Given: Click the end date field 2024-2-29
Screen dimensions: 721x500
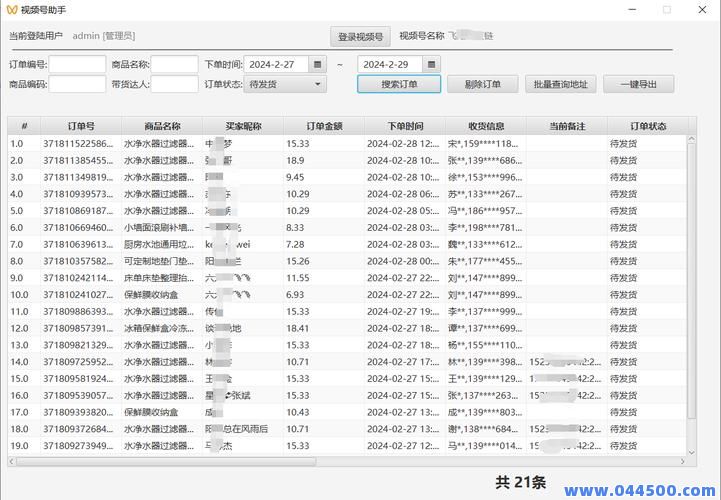Looking at the screenshot, I should click(x=390, y=64).
